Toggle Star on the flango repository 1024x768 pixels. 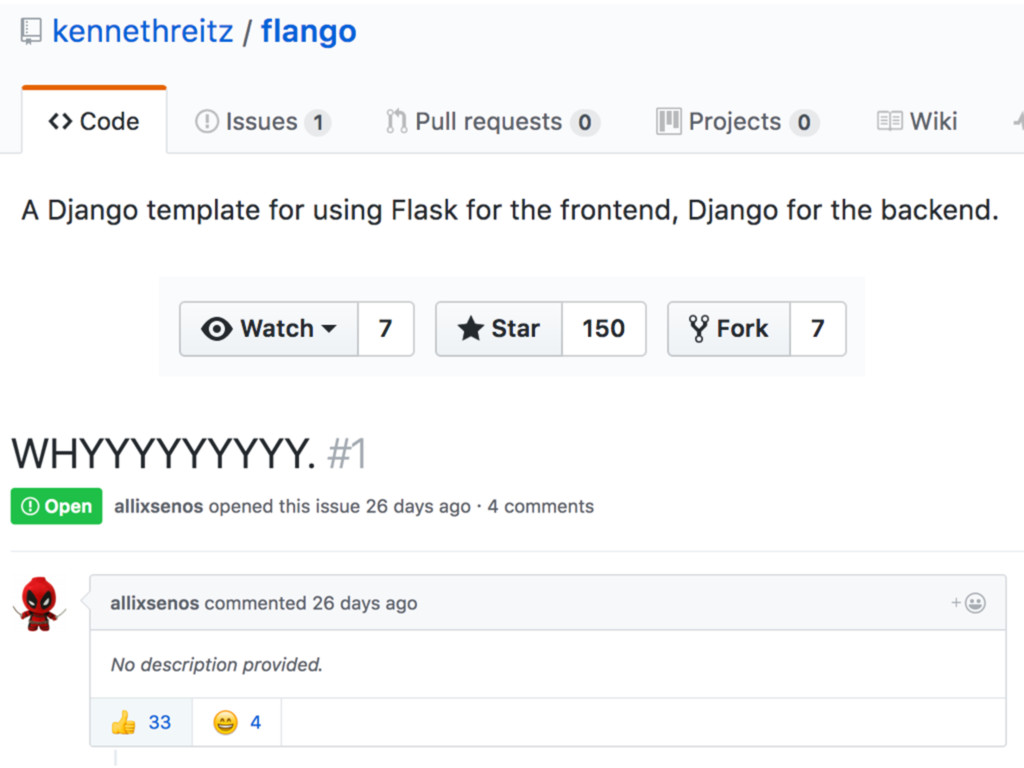[499, 329]
